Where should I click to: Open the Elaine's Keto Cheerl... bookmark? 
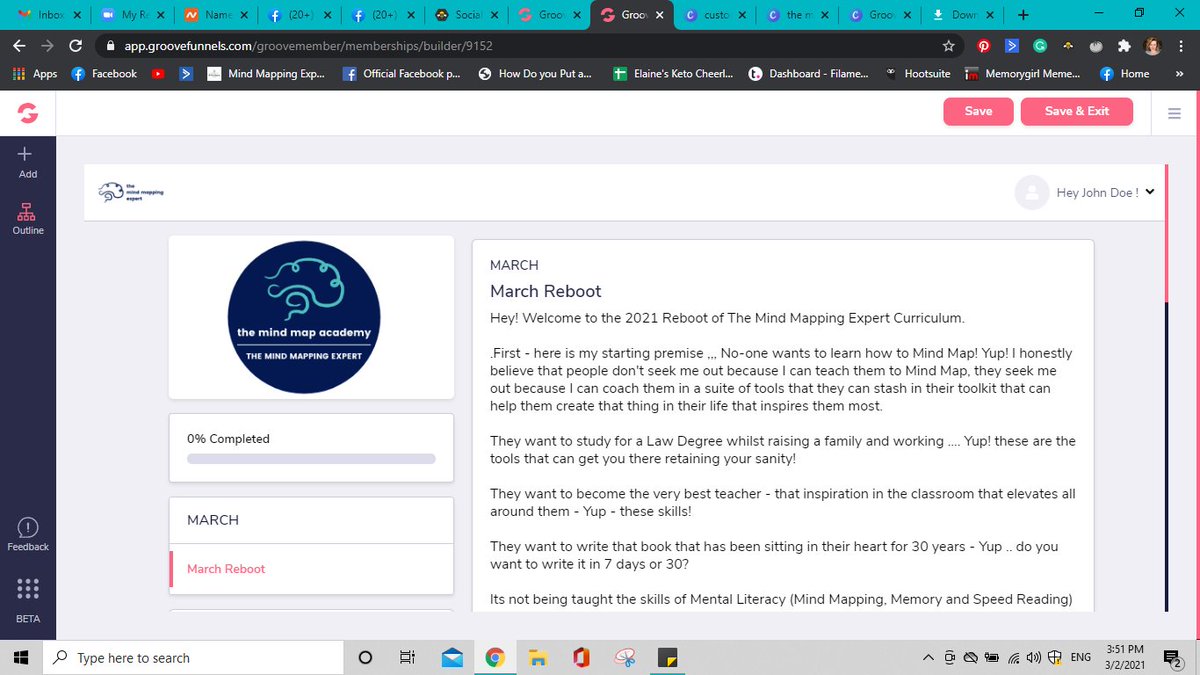(x=673, y=74)
